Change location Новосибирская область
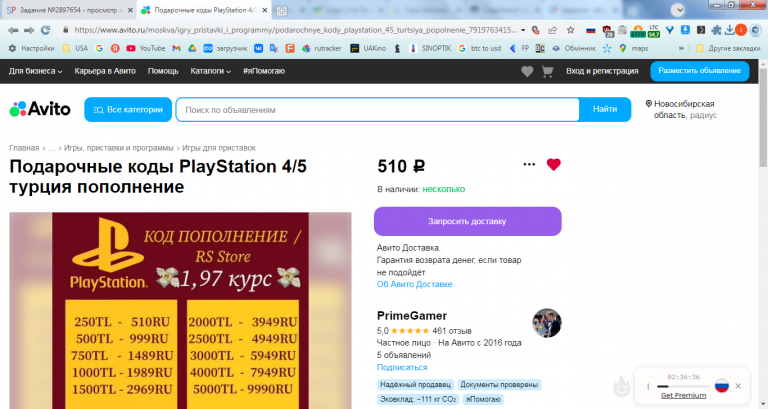Image resolution: width=768 pixels, height=409 pixels. 681,109
